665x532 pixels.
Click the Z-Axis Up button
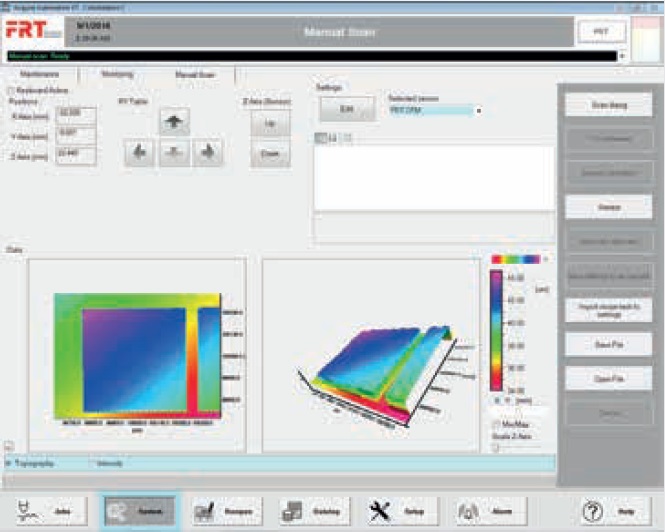[270, 123]
